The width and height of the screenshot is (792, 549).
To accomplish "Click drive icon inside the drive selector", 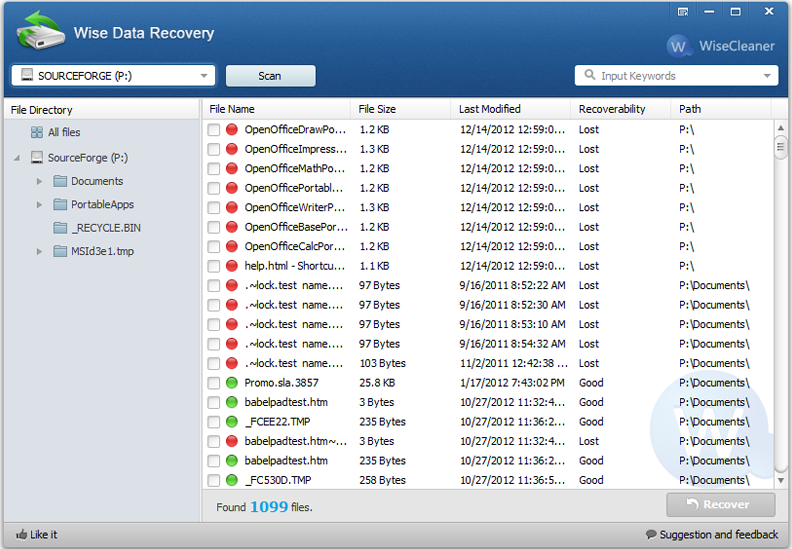I will tap(27, 75).
